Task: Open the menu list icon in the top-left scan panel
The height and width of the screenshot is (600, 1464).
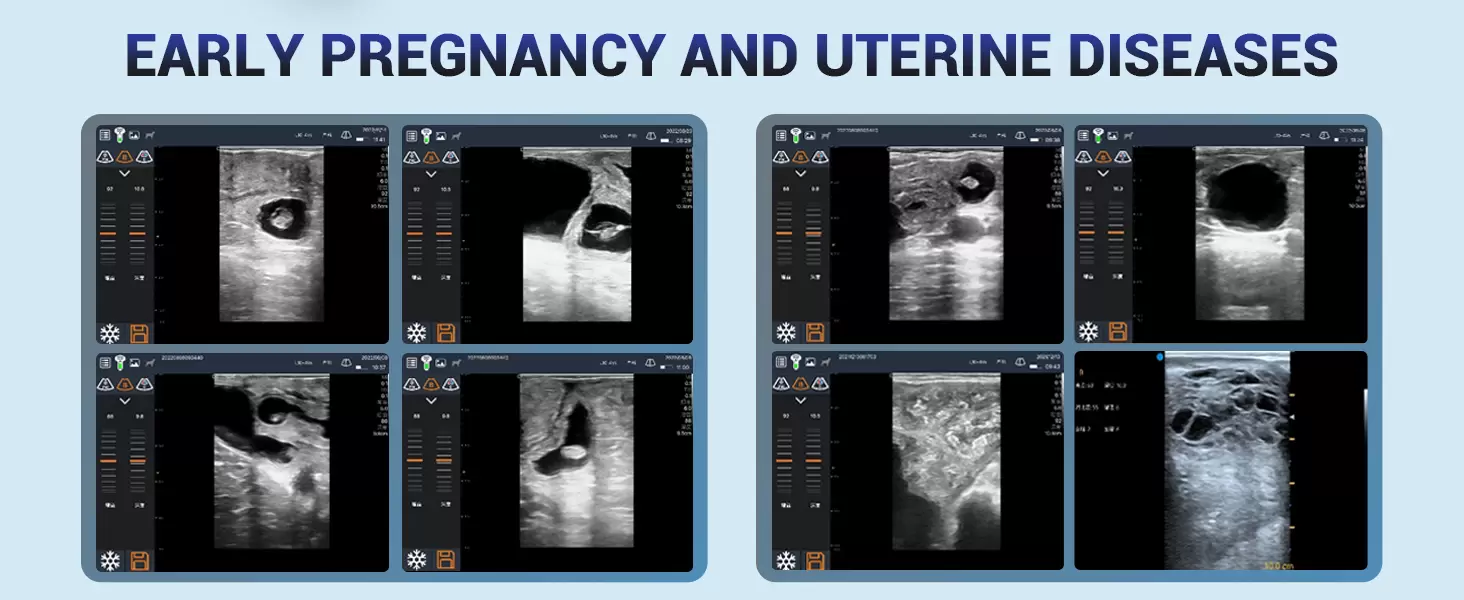Action: pyautogui.click(x=105, y=135)
